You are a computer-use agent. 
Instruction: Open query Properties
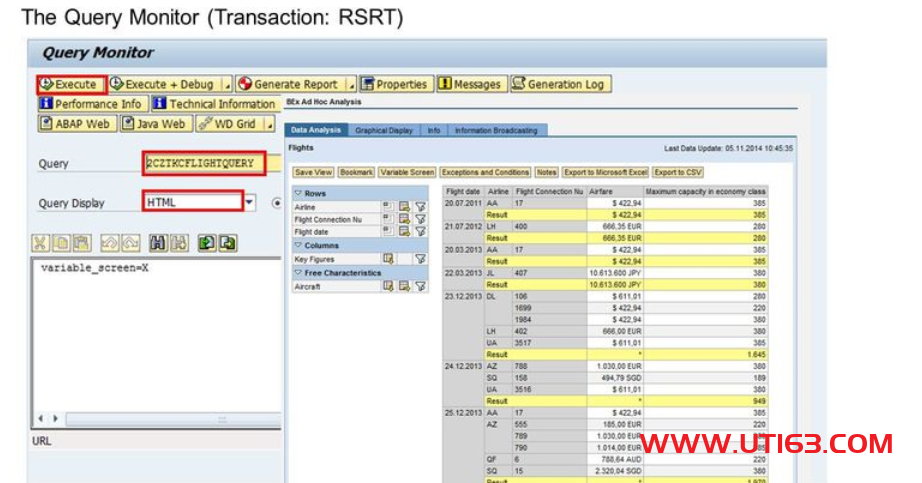(395, 85)
